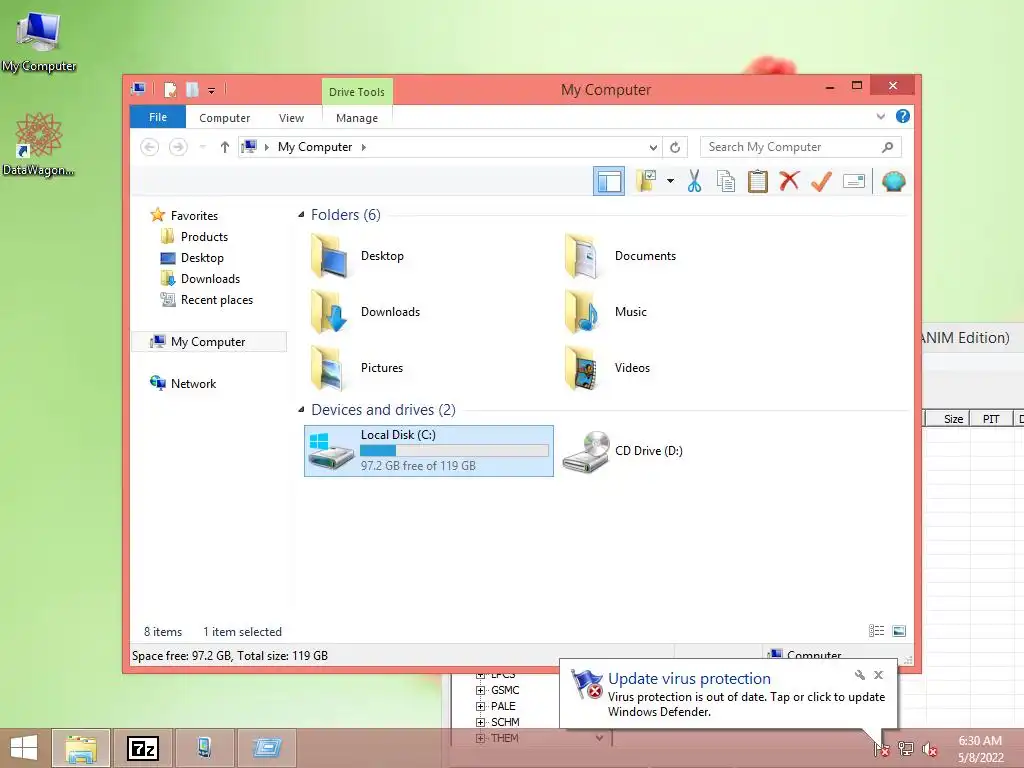Open the quick access Properties icon

[170, 90]
